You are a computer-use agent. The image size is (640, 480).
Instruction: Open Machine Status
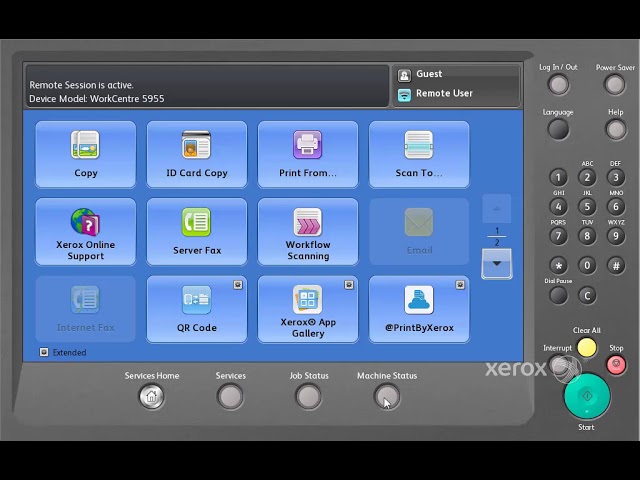387,396
